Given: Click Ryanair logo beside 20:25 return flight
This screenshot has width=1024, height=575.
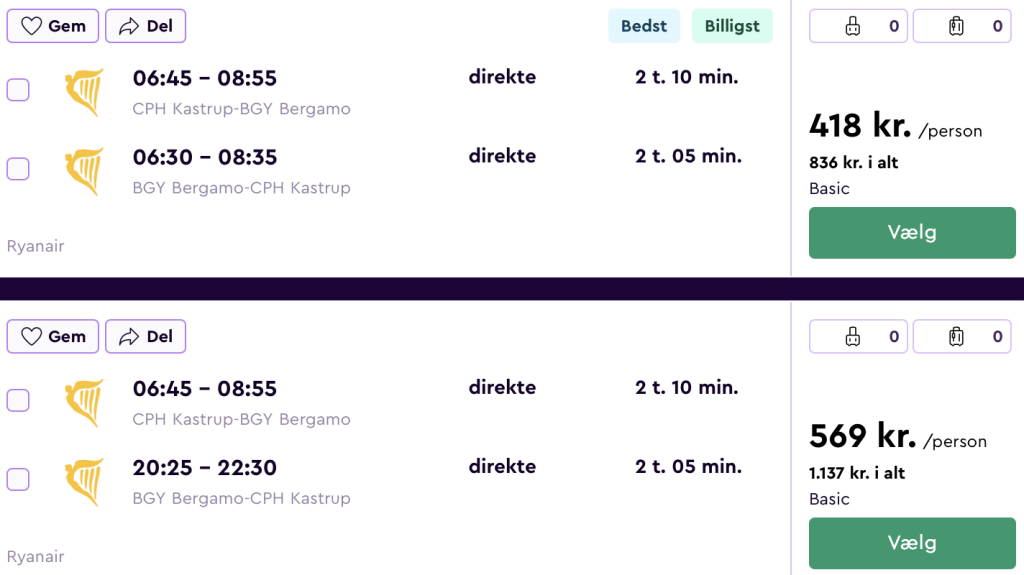Looking at the screenshot, I should tap(84, 482).
